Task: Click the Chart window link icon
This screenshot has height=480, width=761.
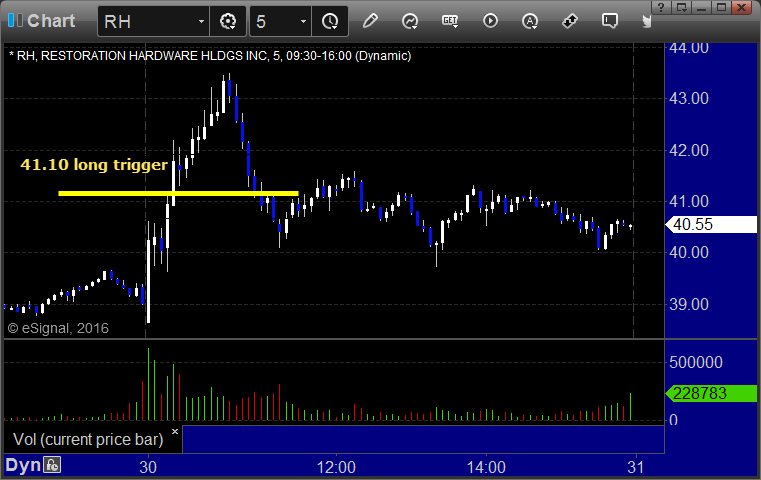Action: point(15,21)
